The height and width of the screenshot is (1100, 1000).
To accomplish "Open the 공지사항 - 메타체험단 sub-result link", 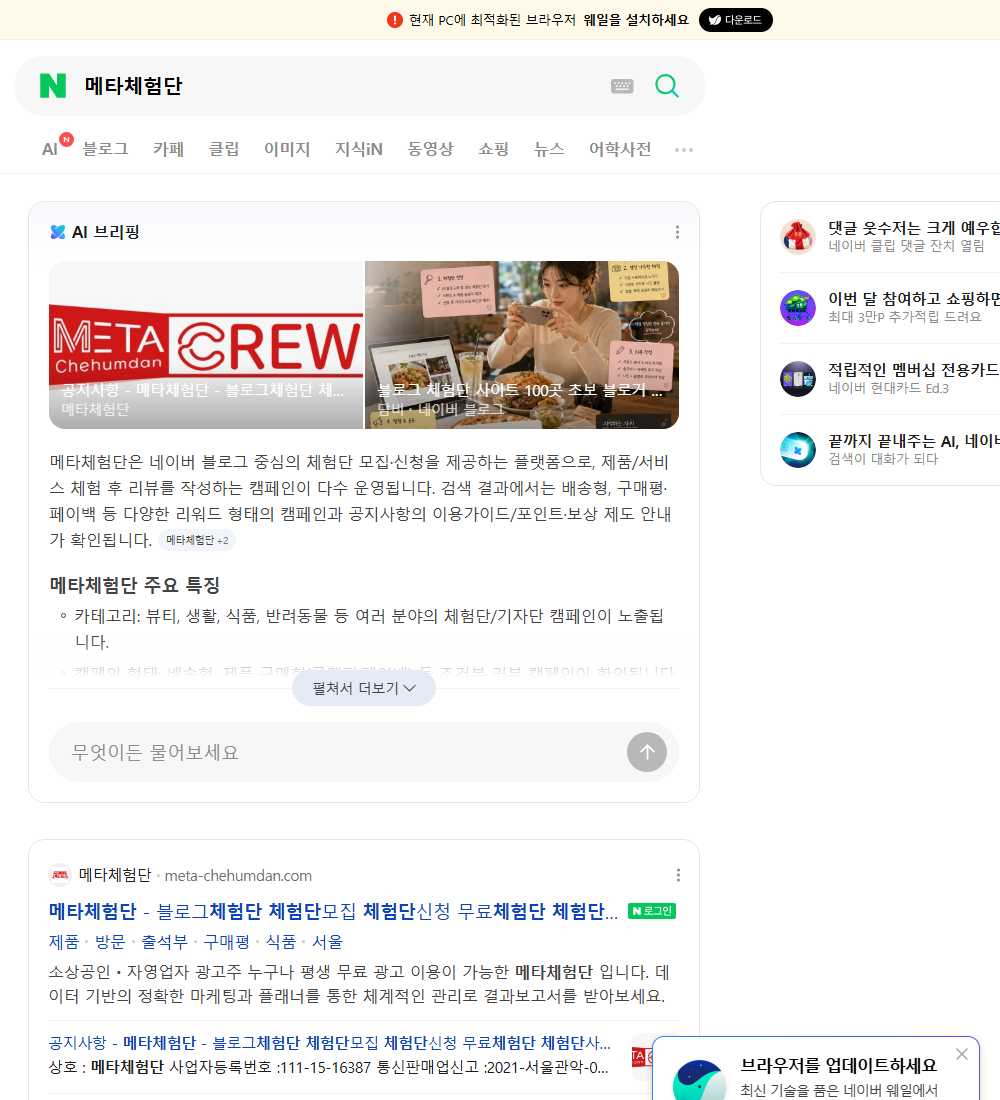I will pos(329,1042).
